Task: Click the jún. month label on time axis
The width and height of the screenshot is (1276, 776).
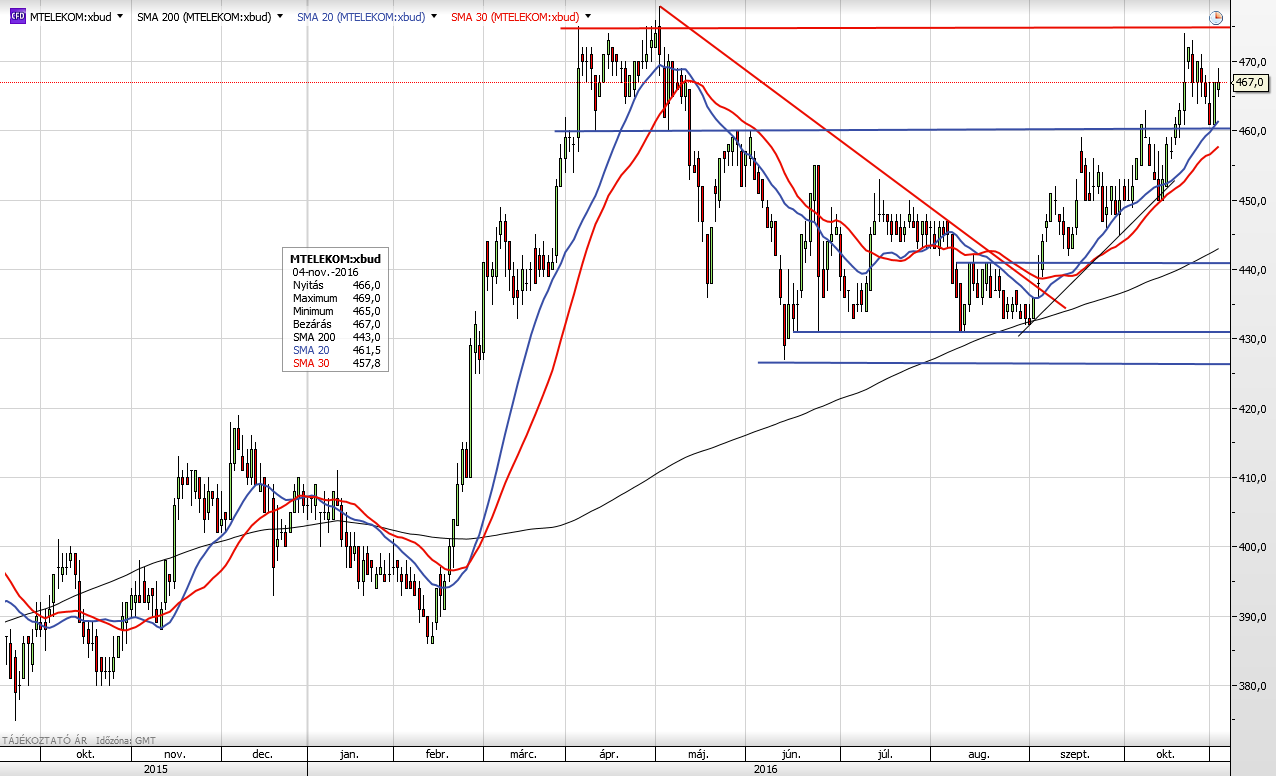Action: click(x=792, y=754)
